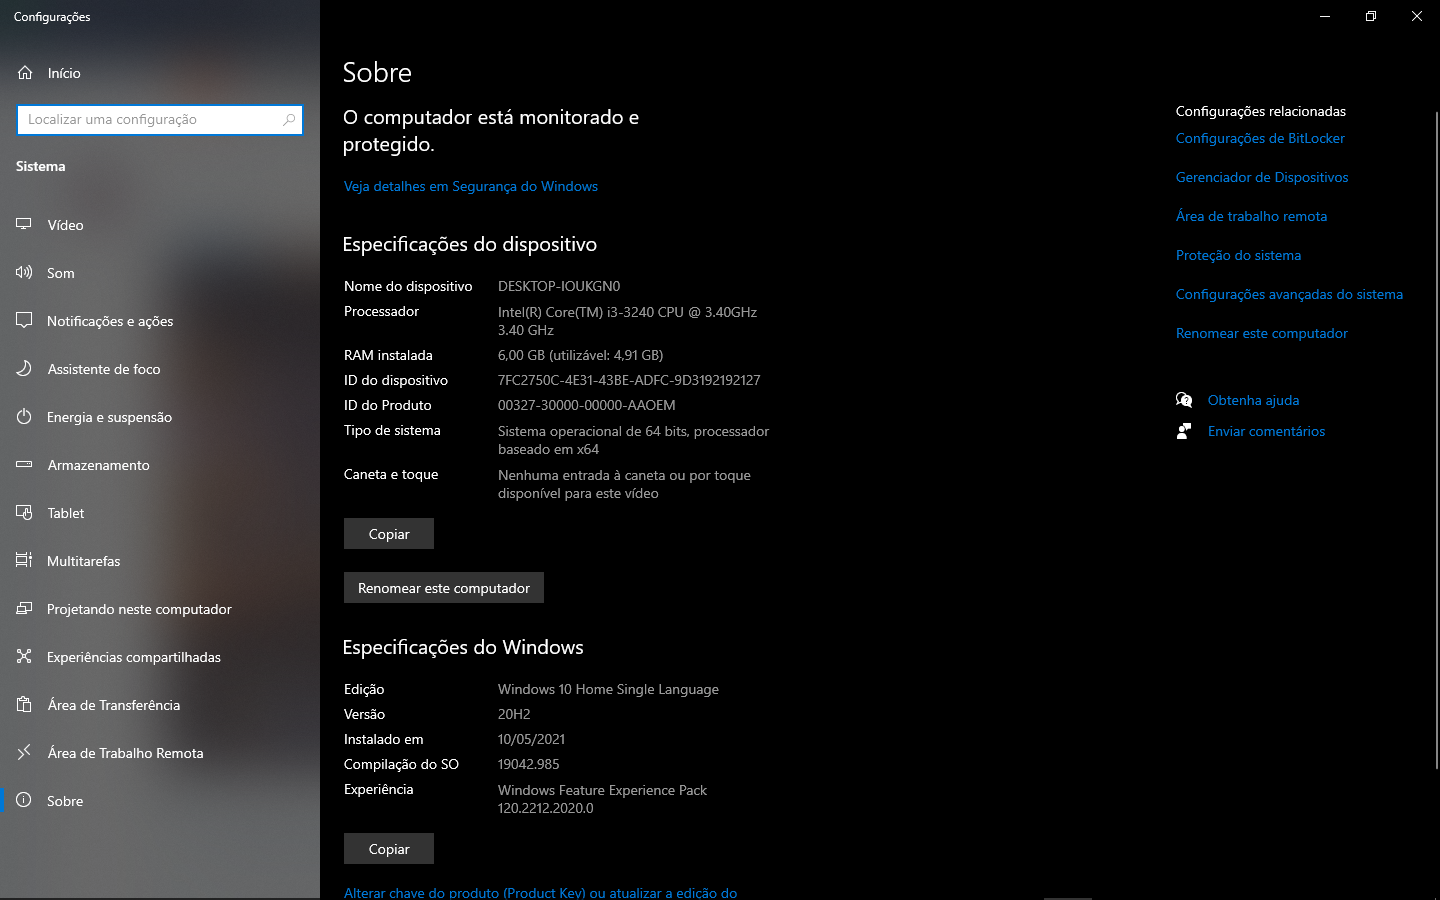Open Experiências compartilhadas
The image size is (1440, 900).
click(160, 657)
